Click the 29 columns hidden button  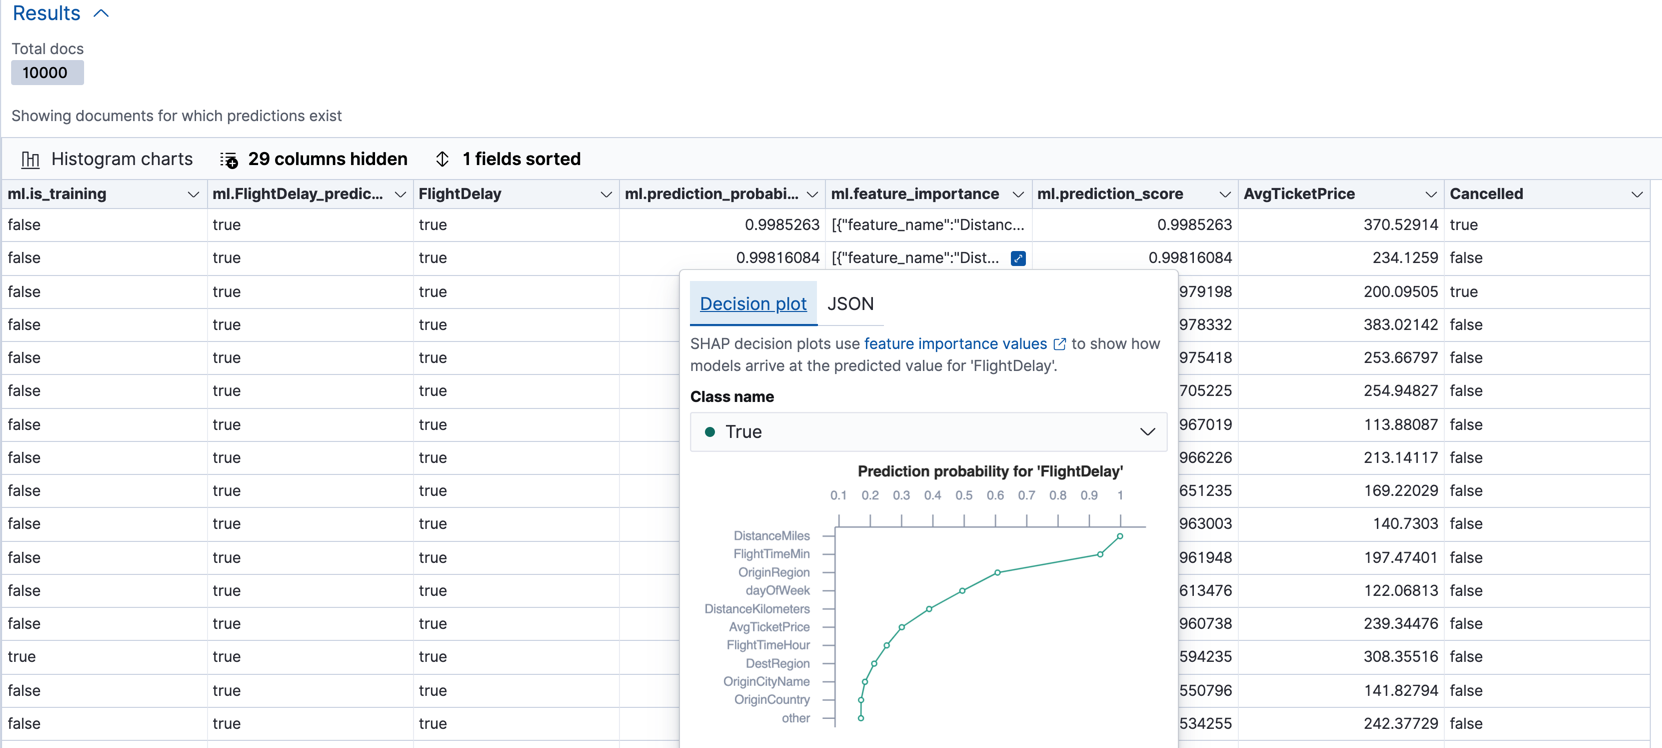327,160
